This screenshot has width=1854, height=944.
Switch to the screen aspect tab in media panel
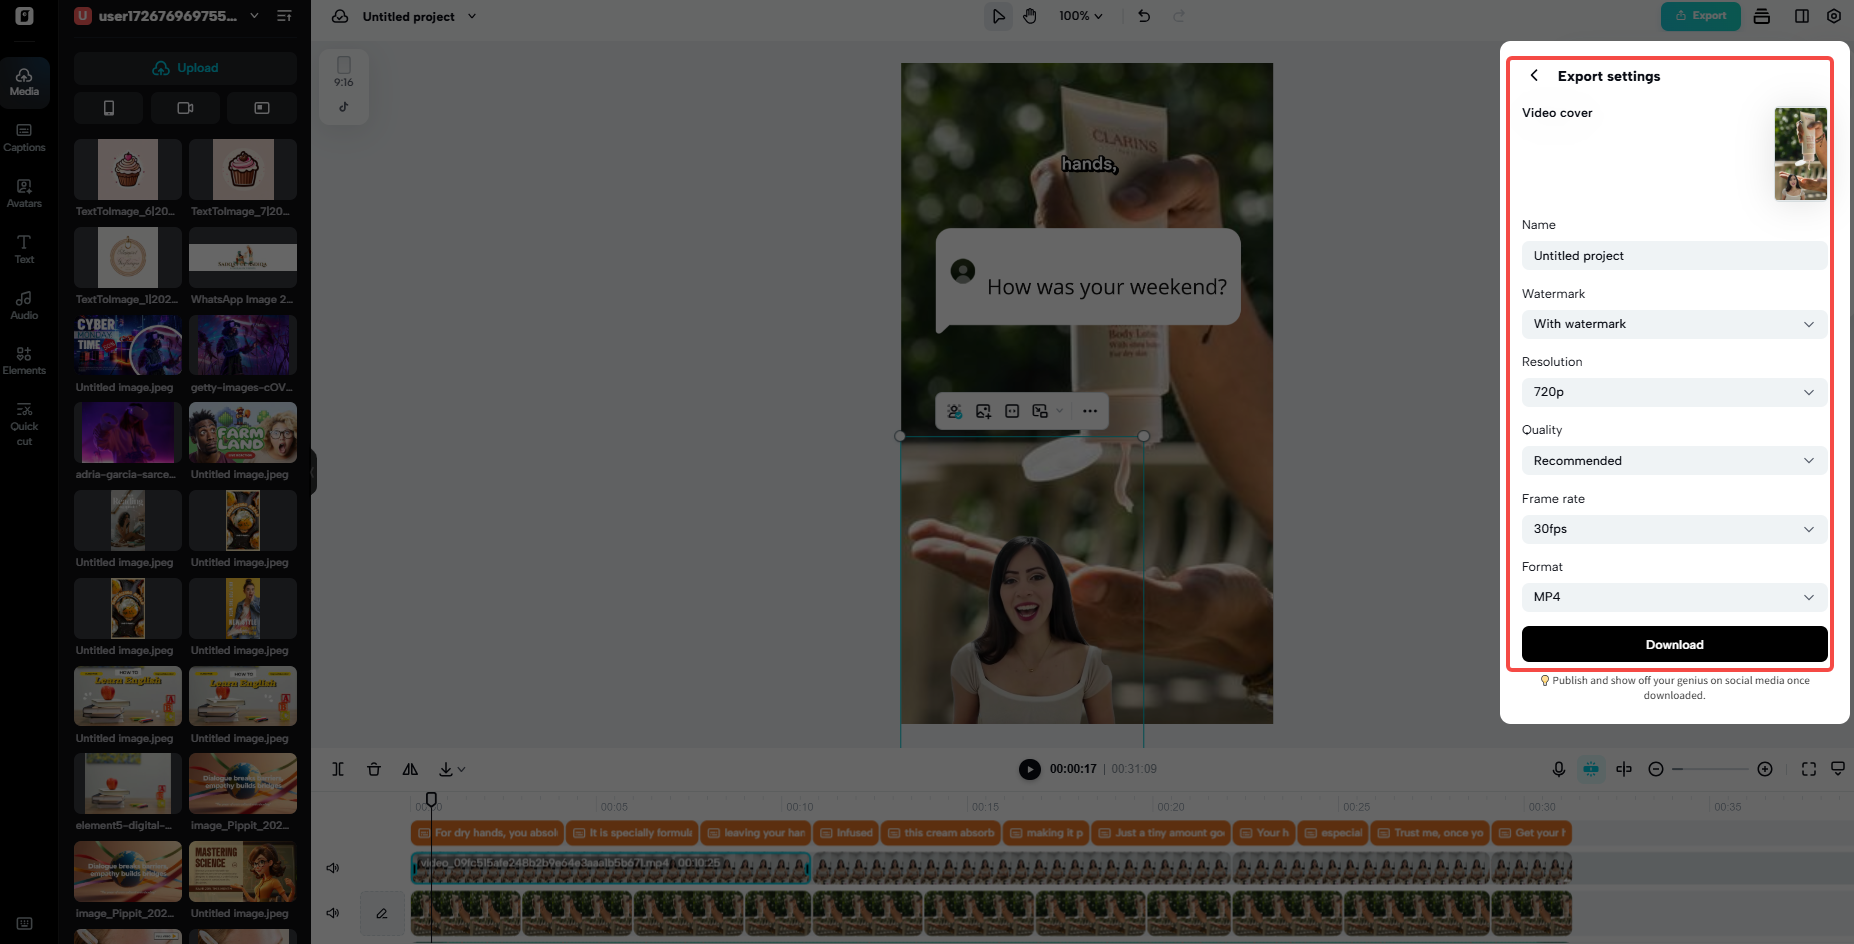[262, 108]
